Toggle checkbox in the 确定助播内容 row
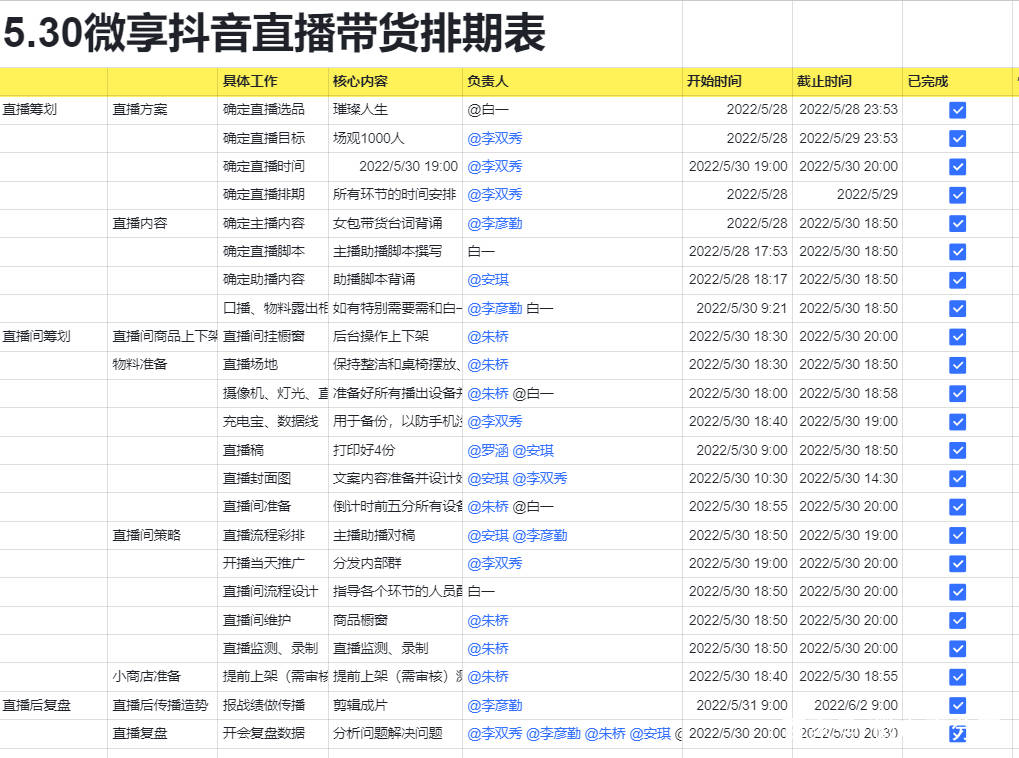Image resolution: width=1019 pixels, height=758 pixels. (957, 280)
